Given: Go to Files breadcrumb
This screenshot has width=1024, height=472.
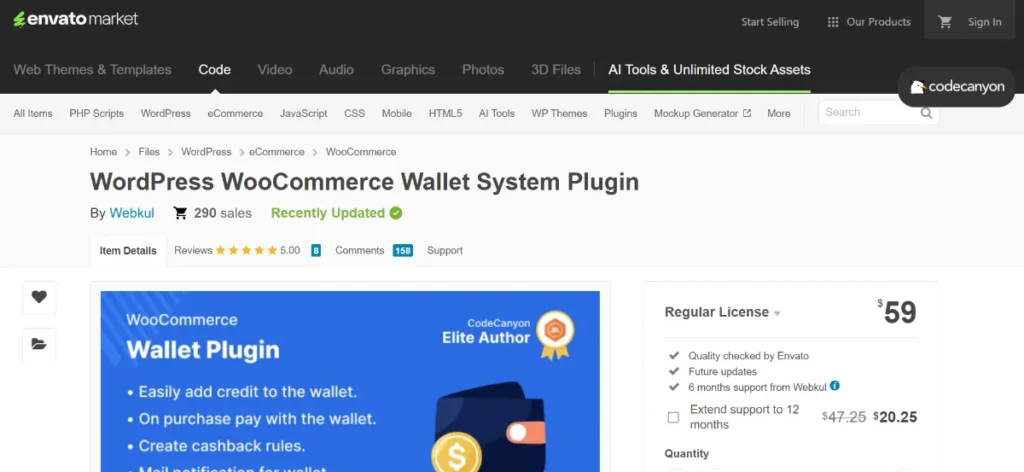Looking at the screenshot, I should 149,151.
